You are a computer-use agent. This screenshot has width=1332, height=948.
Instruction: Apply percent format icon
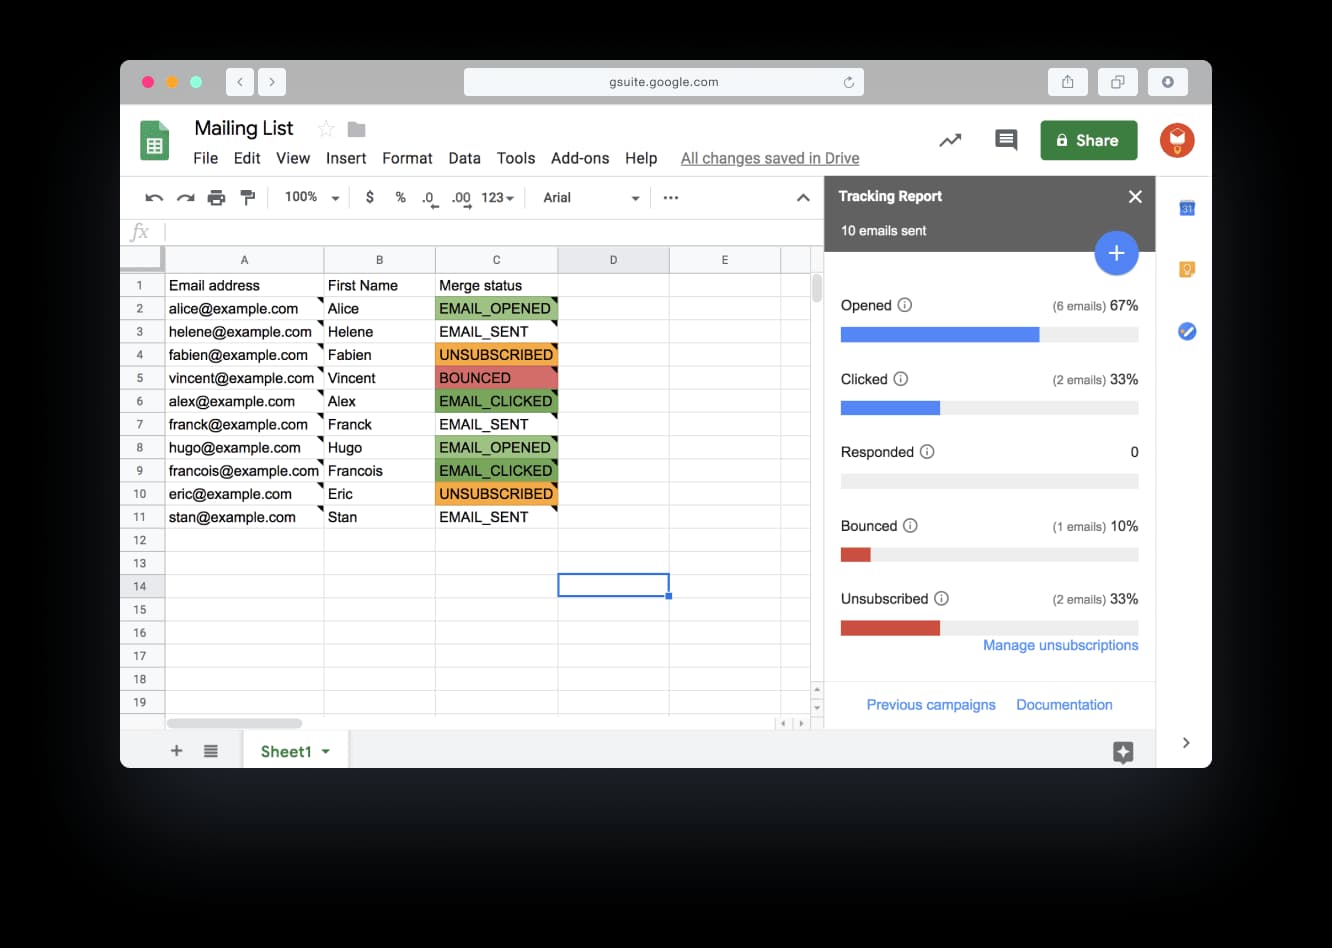pyautogui.click(x=400, y=197)
